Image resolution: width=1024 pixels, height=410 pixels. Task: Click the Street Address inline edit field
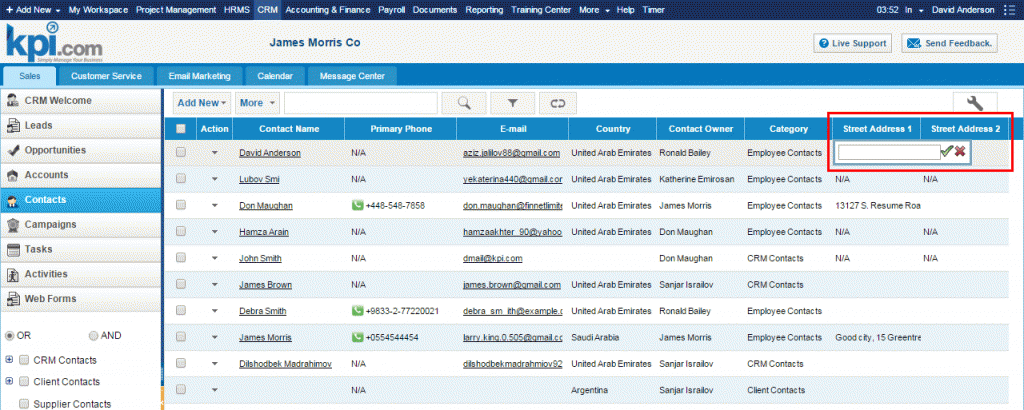(x=889, y=151)
